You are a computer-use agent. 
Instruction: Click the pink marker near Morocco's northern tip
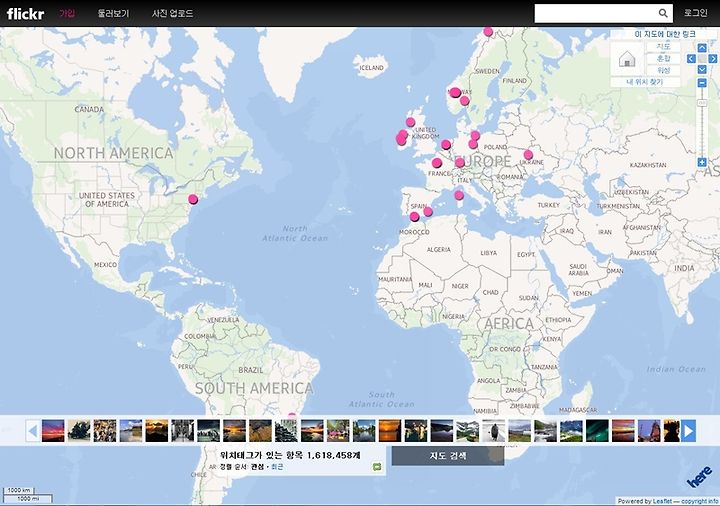(415, 217)
